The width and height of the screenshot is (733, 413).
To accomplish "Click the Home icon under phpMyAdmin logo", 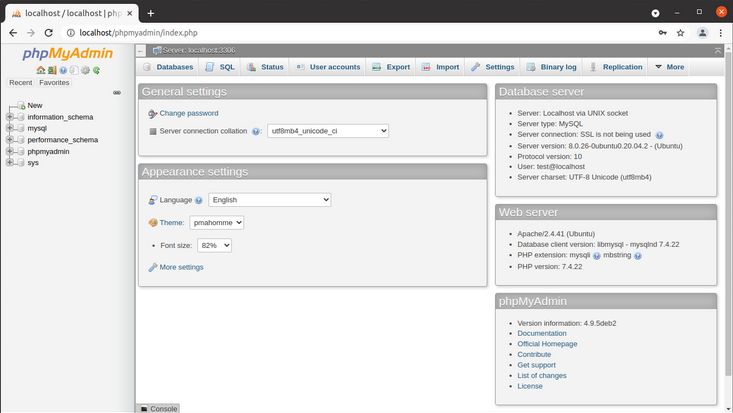I will (x=41, y=70).
